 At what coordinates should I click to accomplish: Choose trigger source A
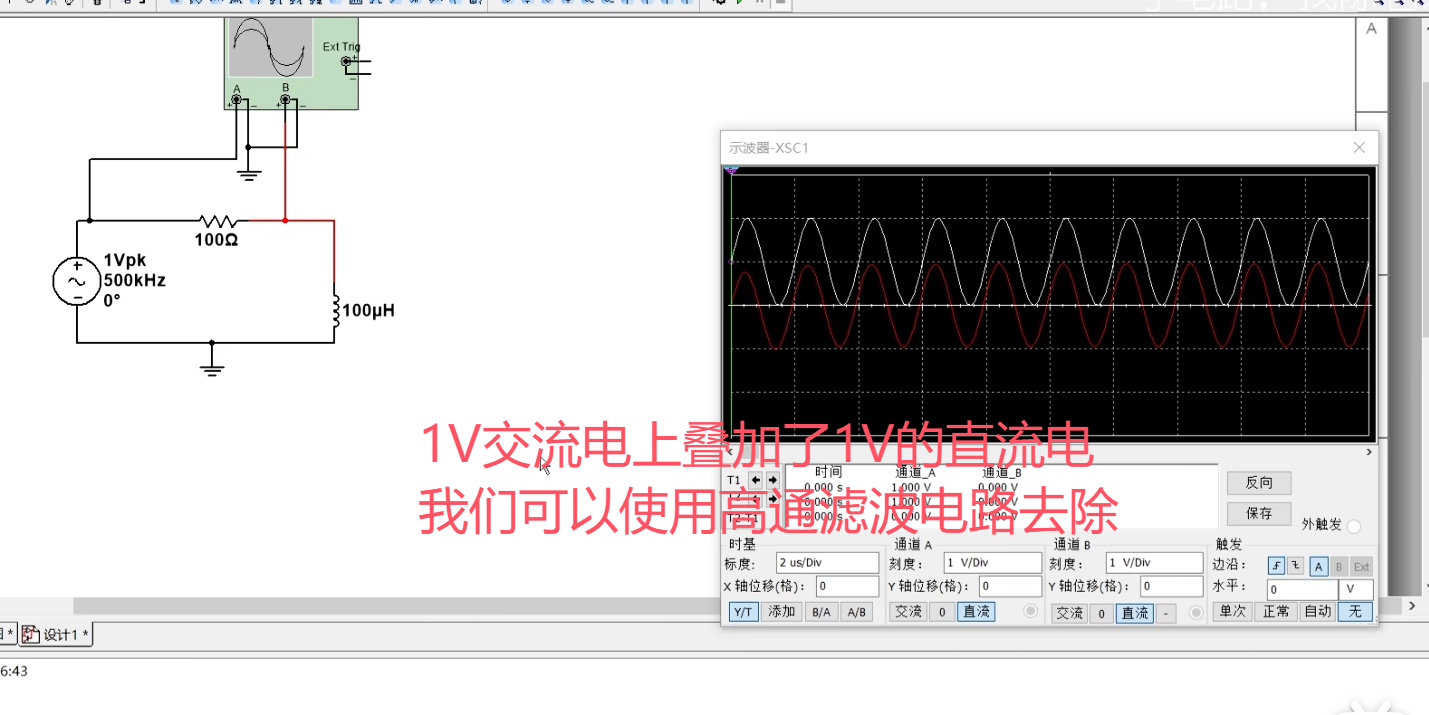click(x=1319, y=566)
